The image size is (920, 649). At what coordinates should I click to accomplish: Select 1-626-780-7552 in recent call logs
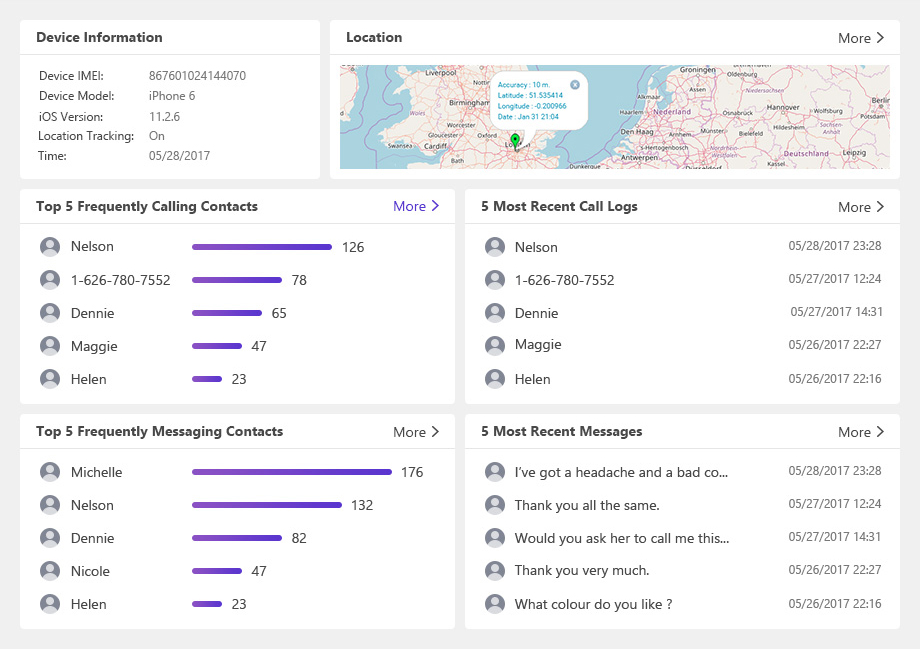click(564, 280)
